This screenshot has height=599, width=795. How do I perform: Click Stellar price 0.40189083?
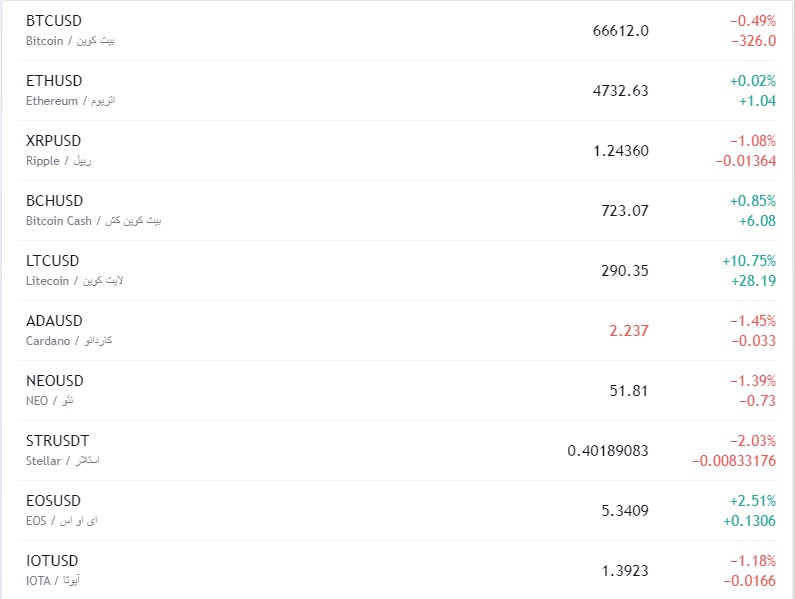[x=607, y=451]
